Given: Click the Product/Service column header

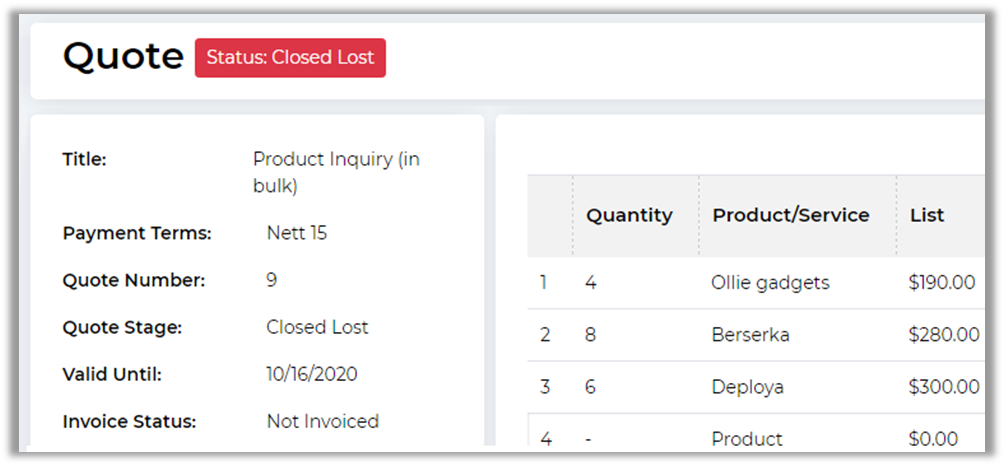Looking at the screenshot, I should point(790,215).
